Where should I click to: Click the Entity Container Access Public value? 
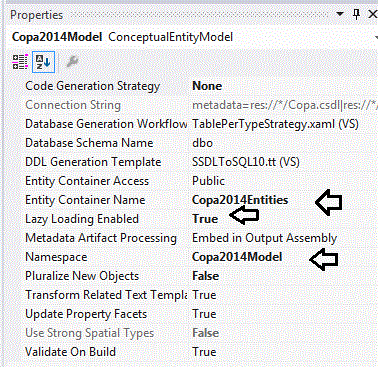coord(208,181)
